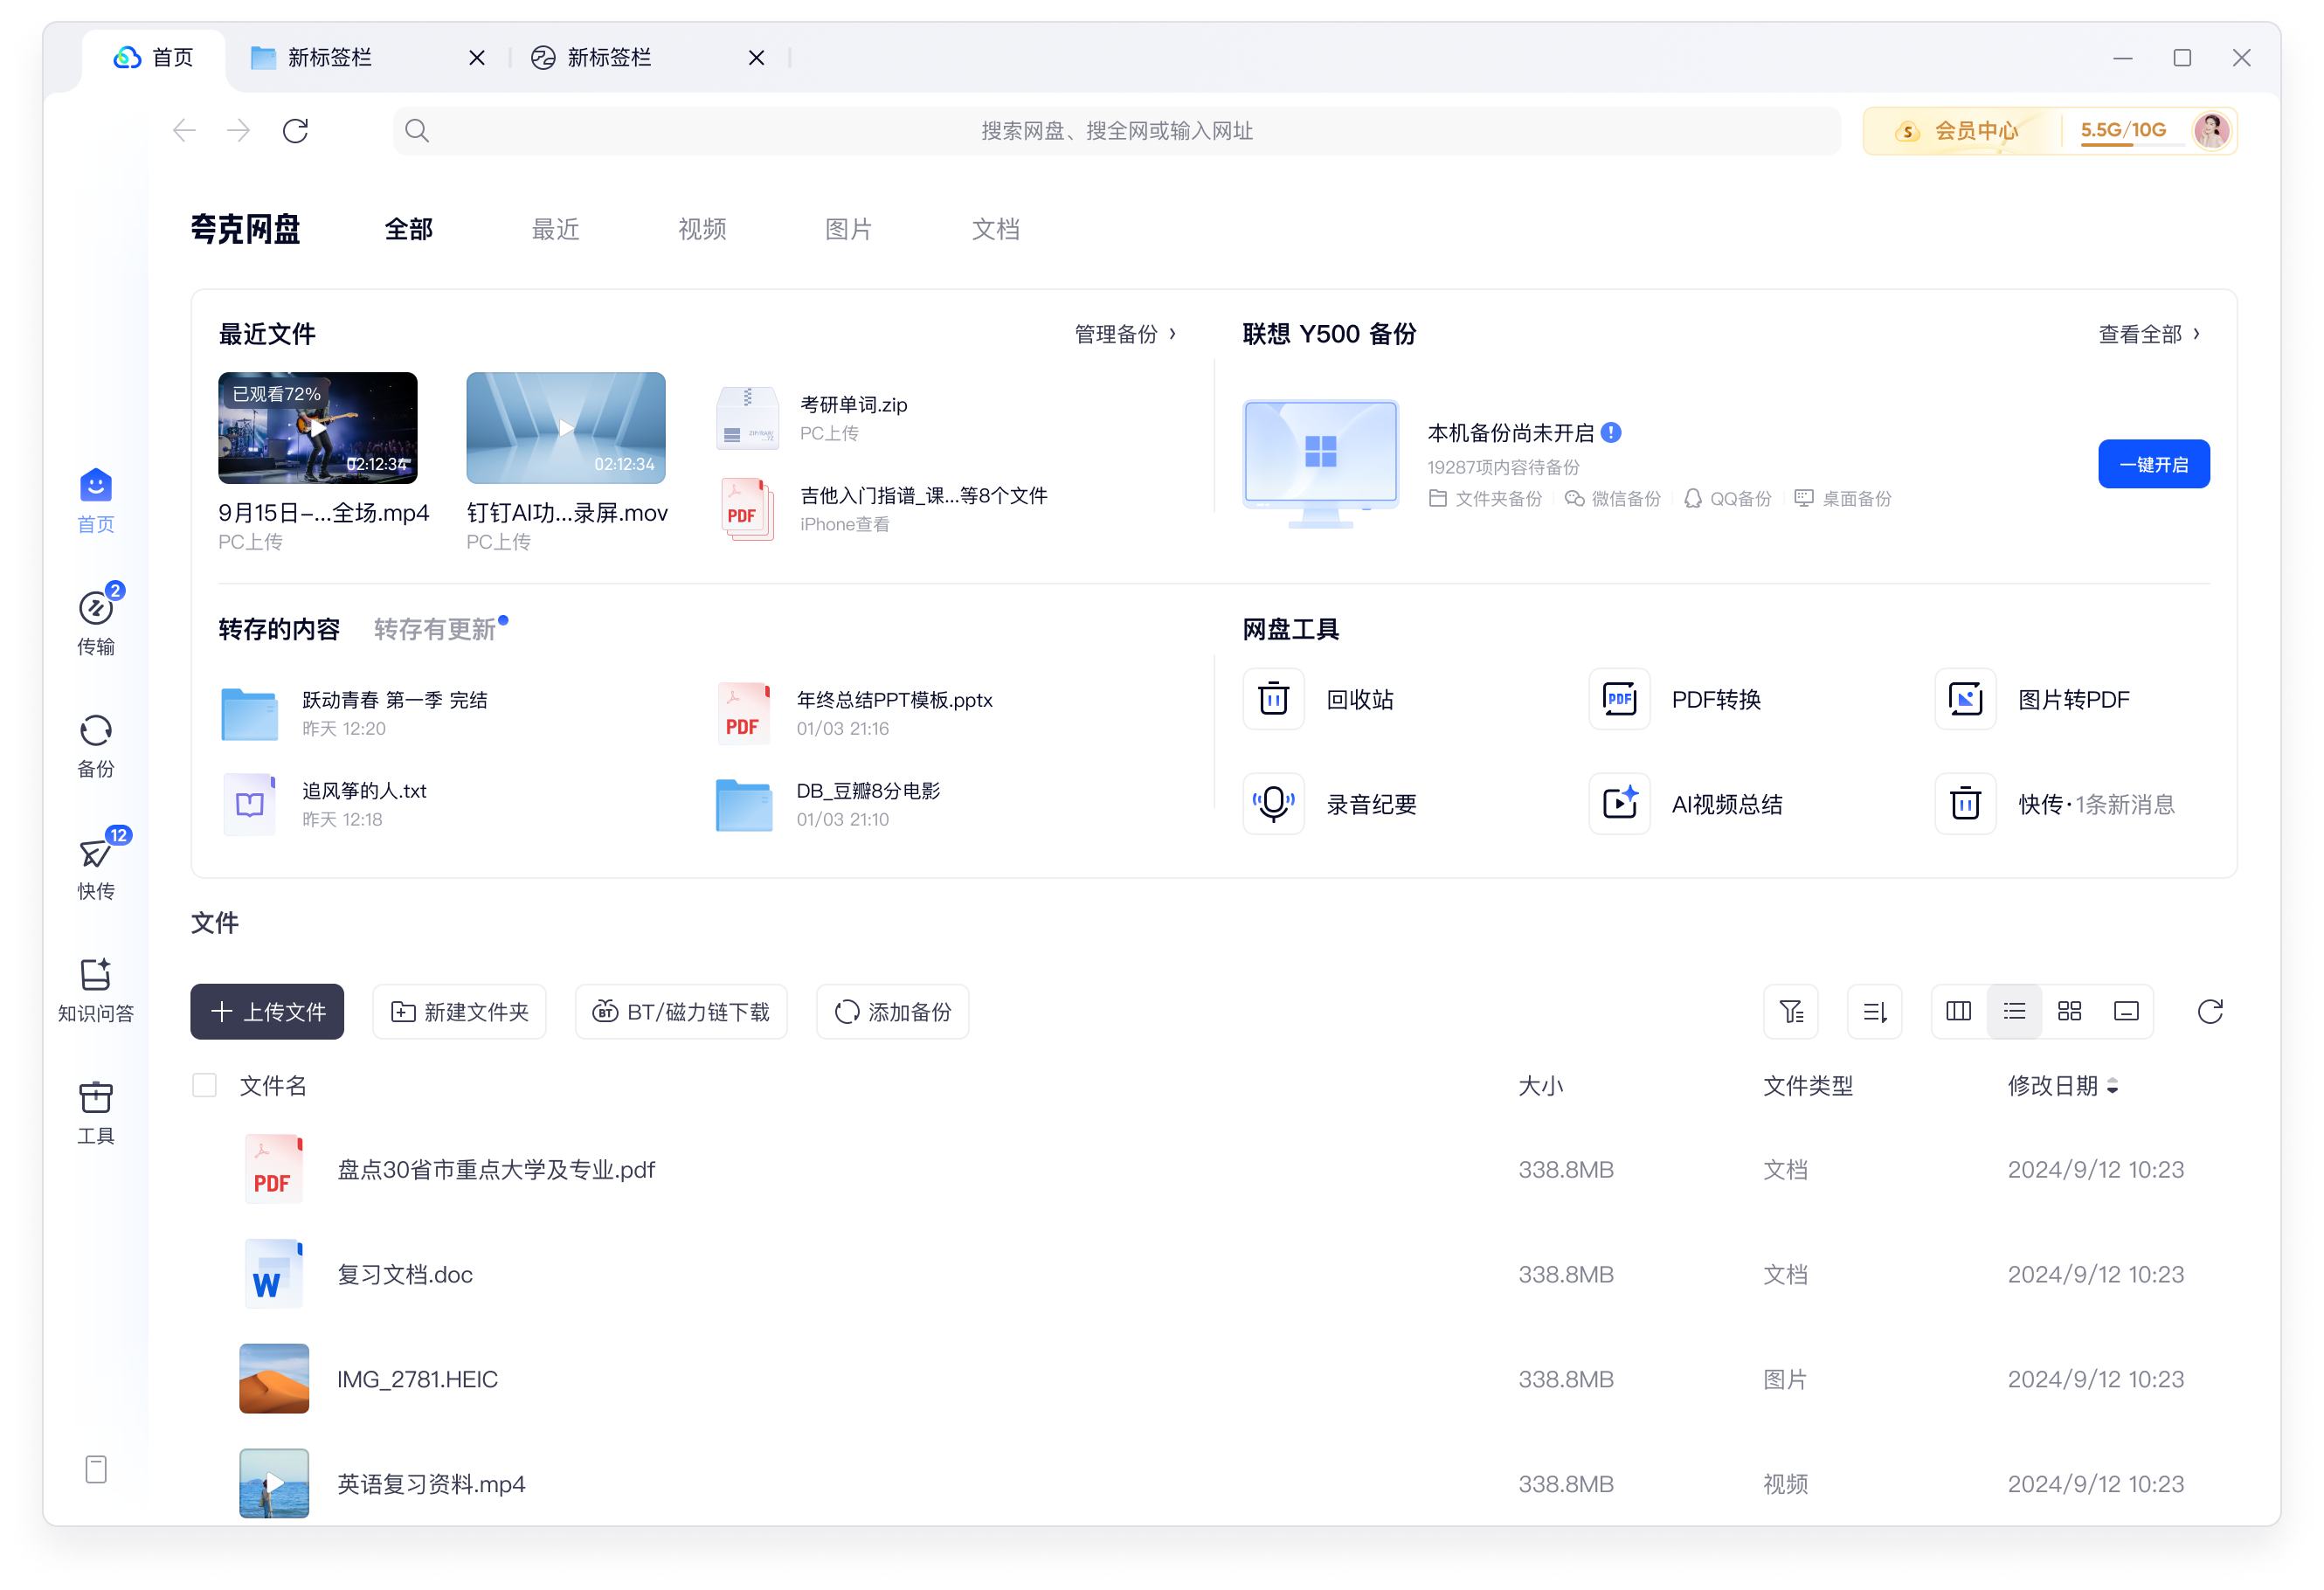The height and width of the screenshot is (1590, 2324).
Task: Go back with the left arrow
Action: tap(184, 131)
